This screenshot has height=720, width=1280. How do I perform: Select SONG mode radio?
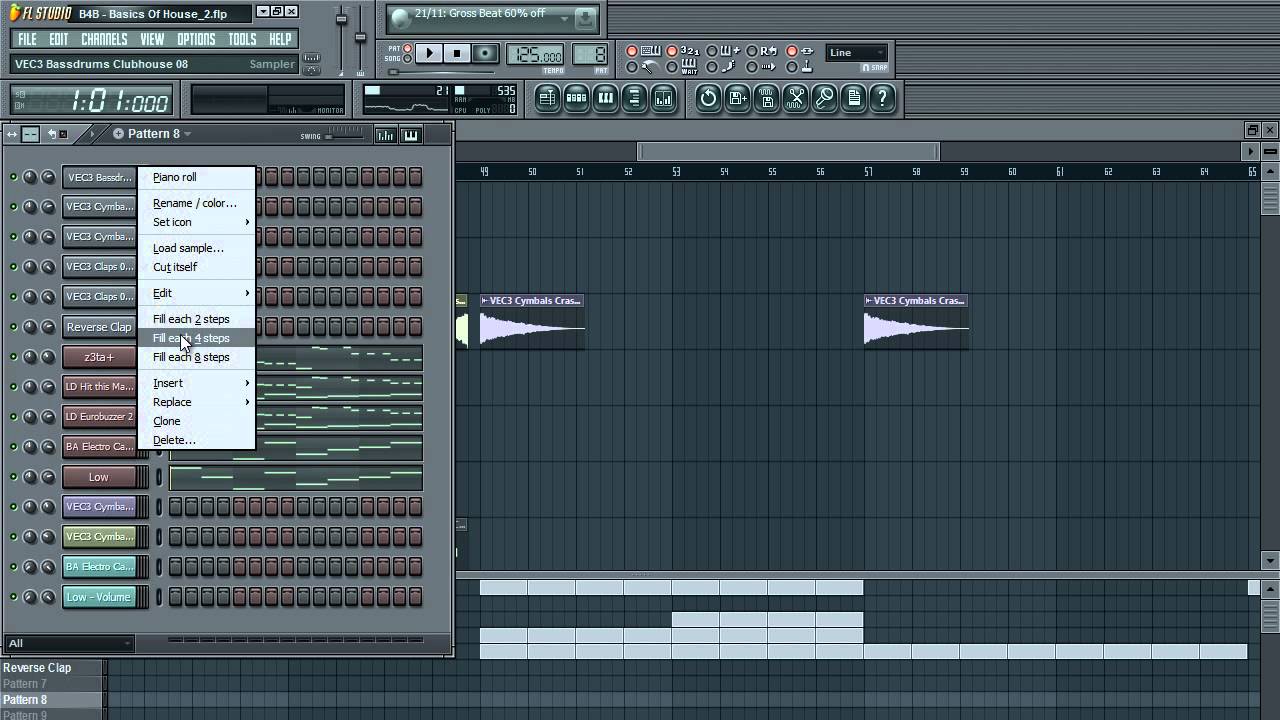coord(408,59)
